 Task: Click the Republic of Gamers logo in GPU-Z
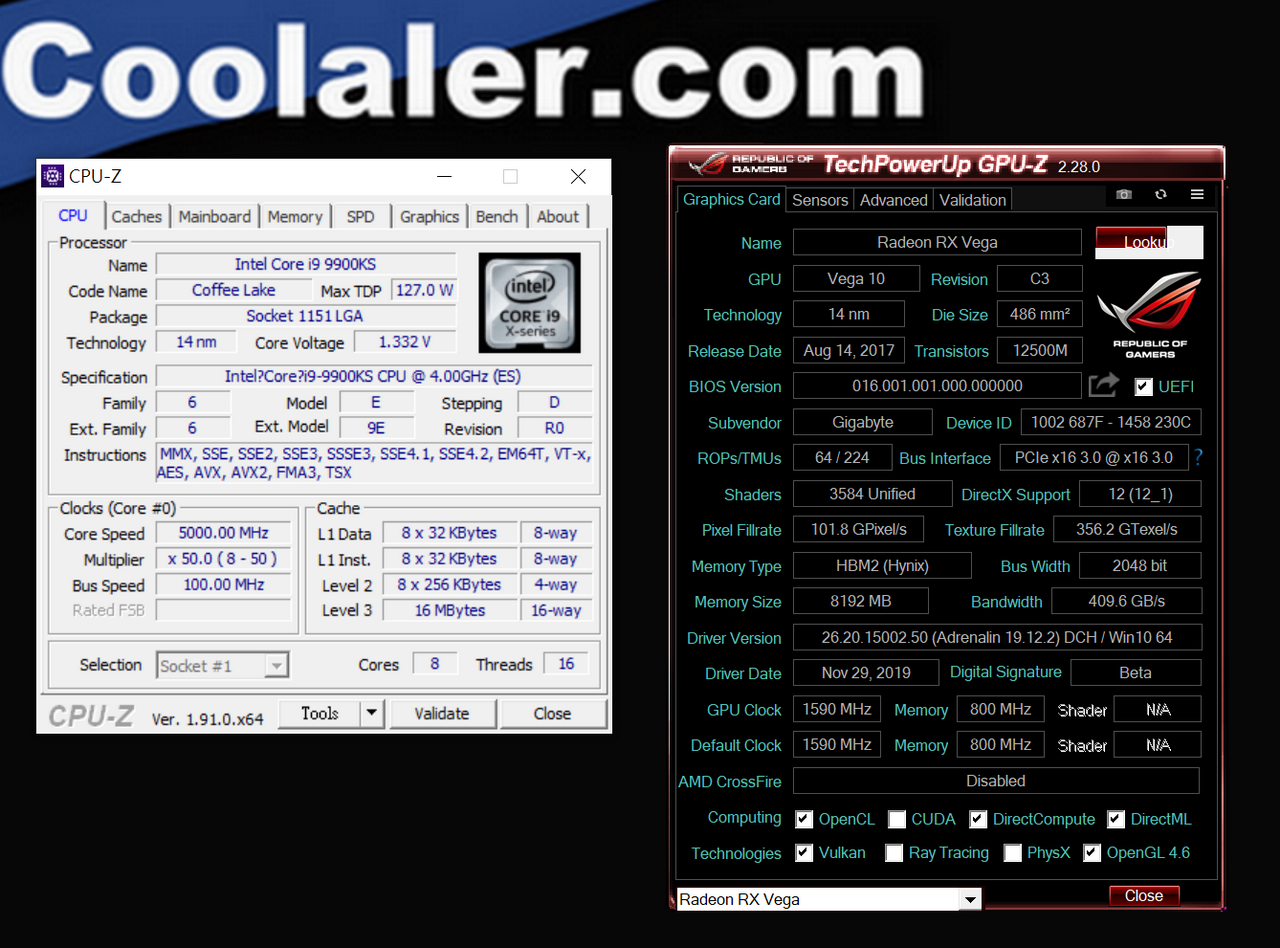click(1149, 315)
